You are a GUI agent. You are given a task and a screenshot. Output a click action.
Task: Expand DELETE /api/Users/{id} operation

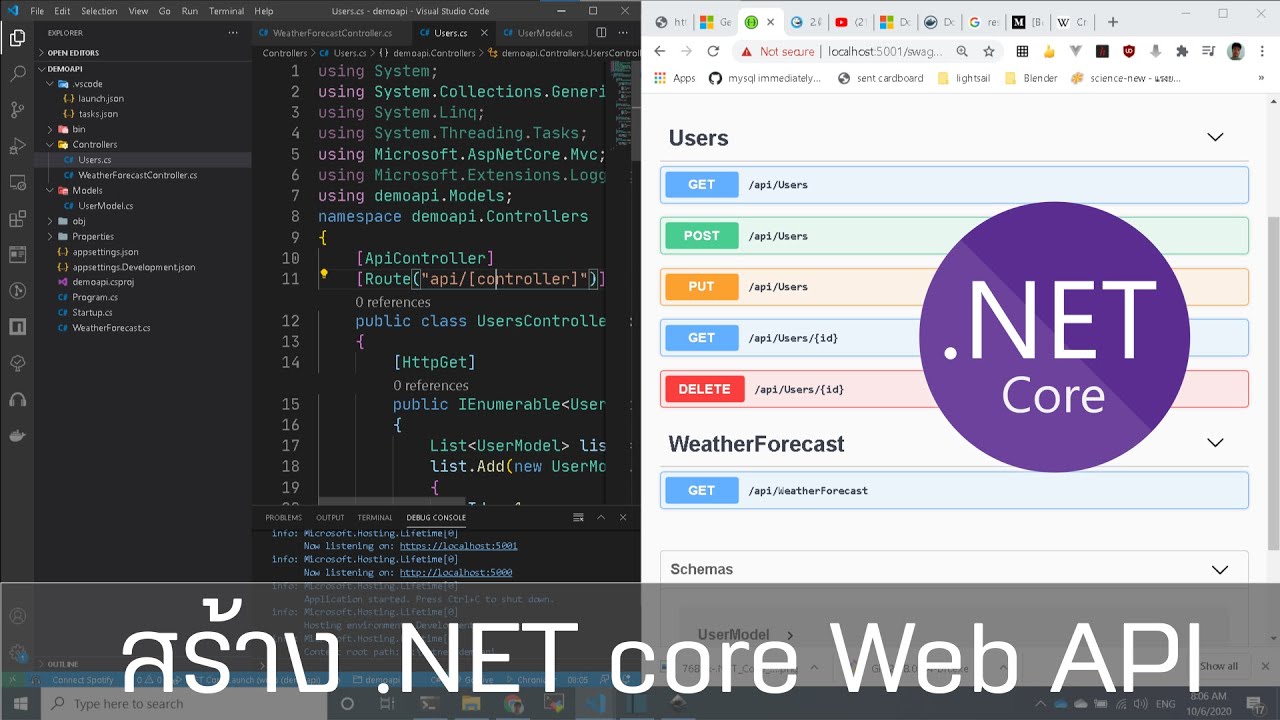pyautogui.click(x=954, y=389)
